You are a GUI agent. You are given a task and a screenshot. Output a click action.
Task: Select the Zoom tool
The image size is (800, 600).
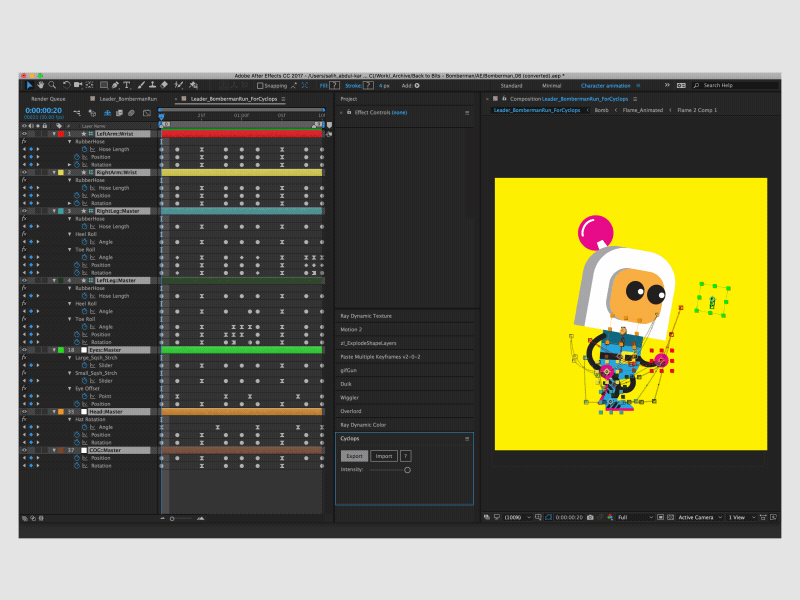(50, 84)
